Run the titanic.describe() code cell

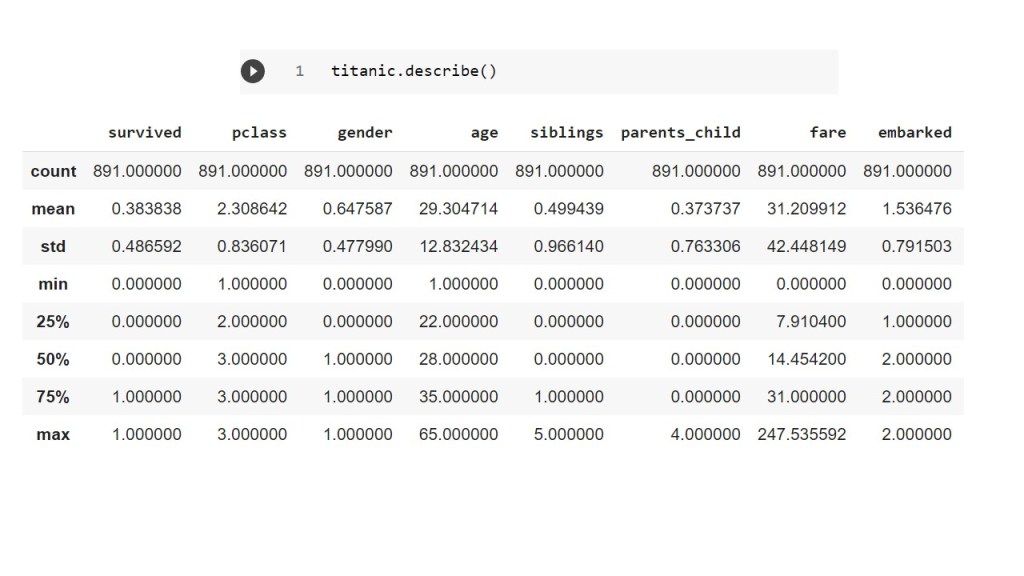(253, 71)
